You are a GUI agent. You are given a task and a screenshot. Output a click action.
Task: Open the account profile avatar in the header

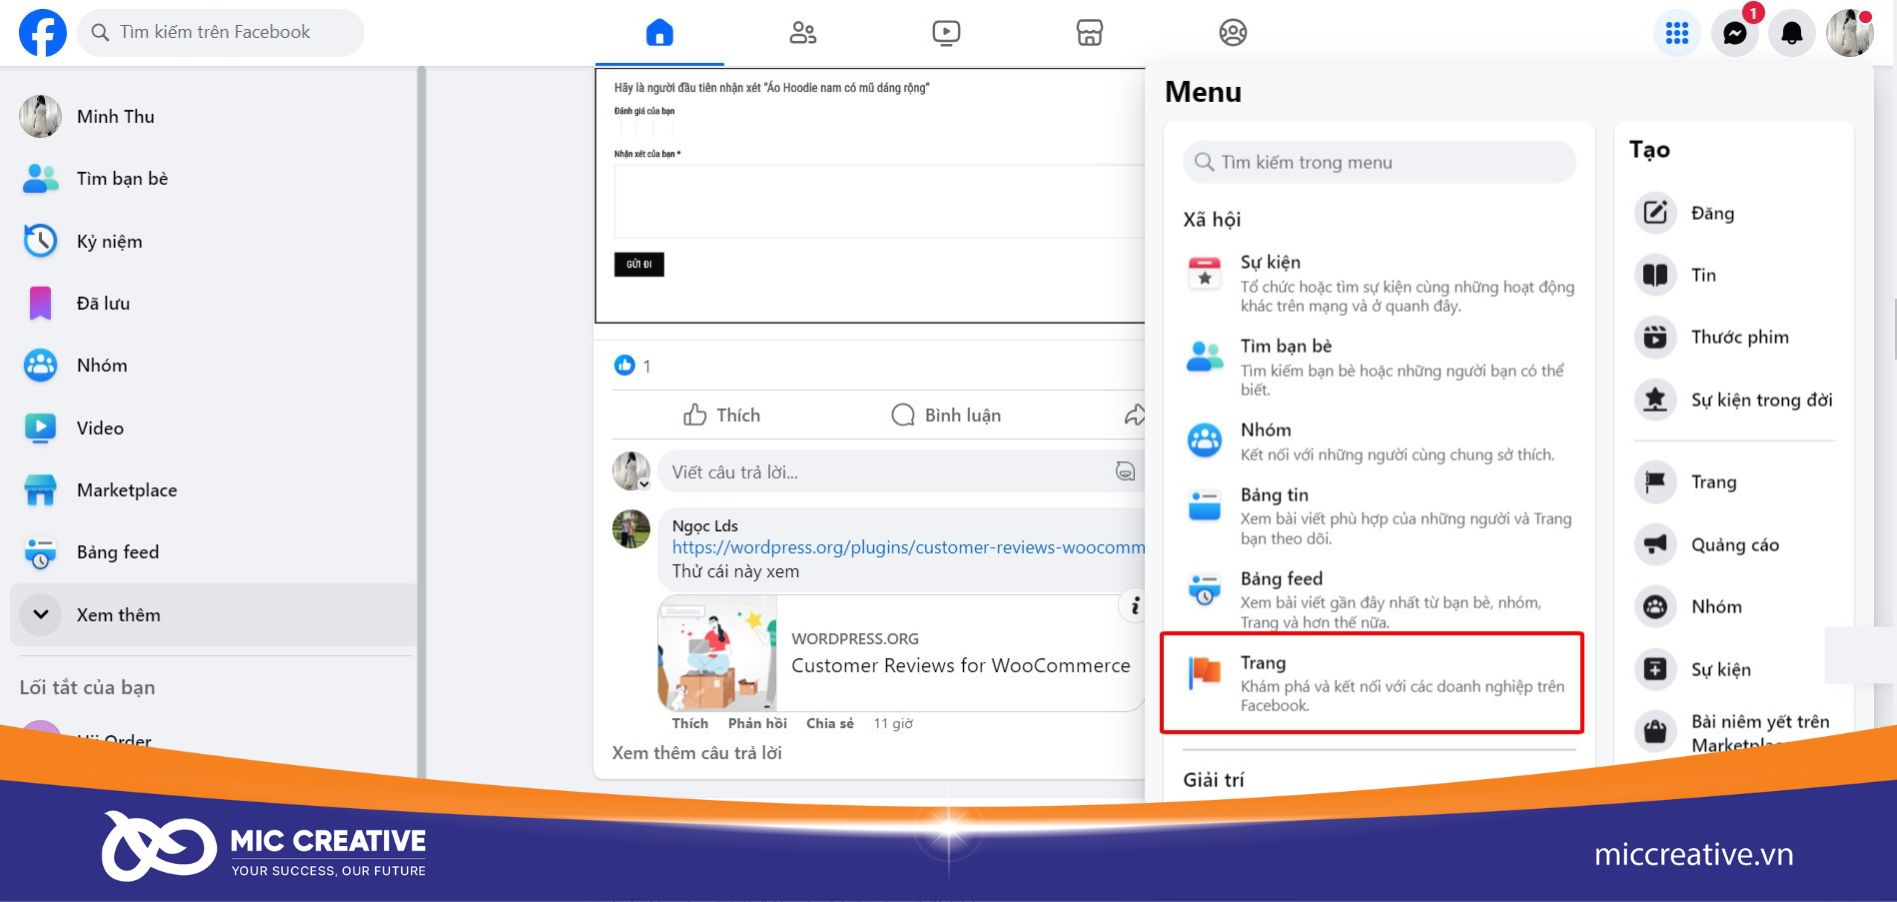click(x=1849, y=33)
